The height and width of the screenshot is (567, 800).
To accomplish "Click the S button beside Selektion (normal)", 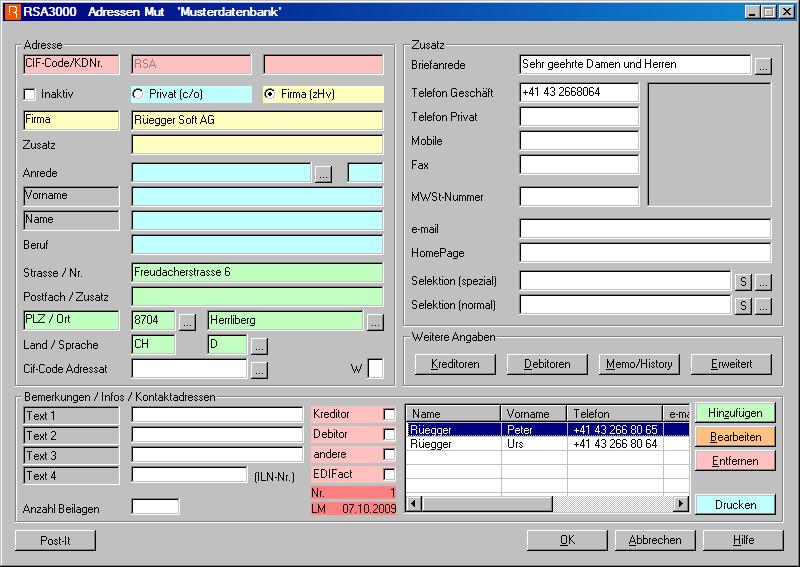I will click(743, 305).
